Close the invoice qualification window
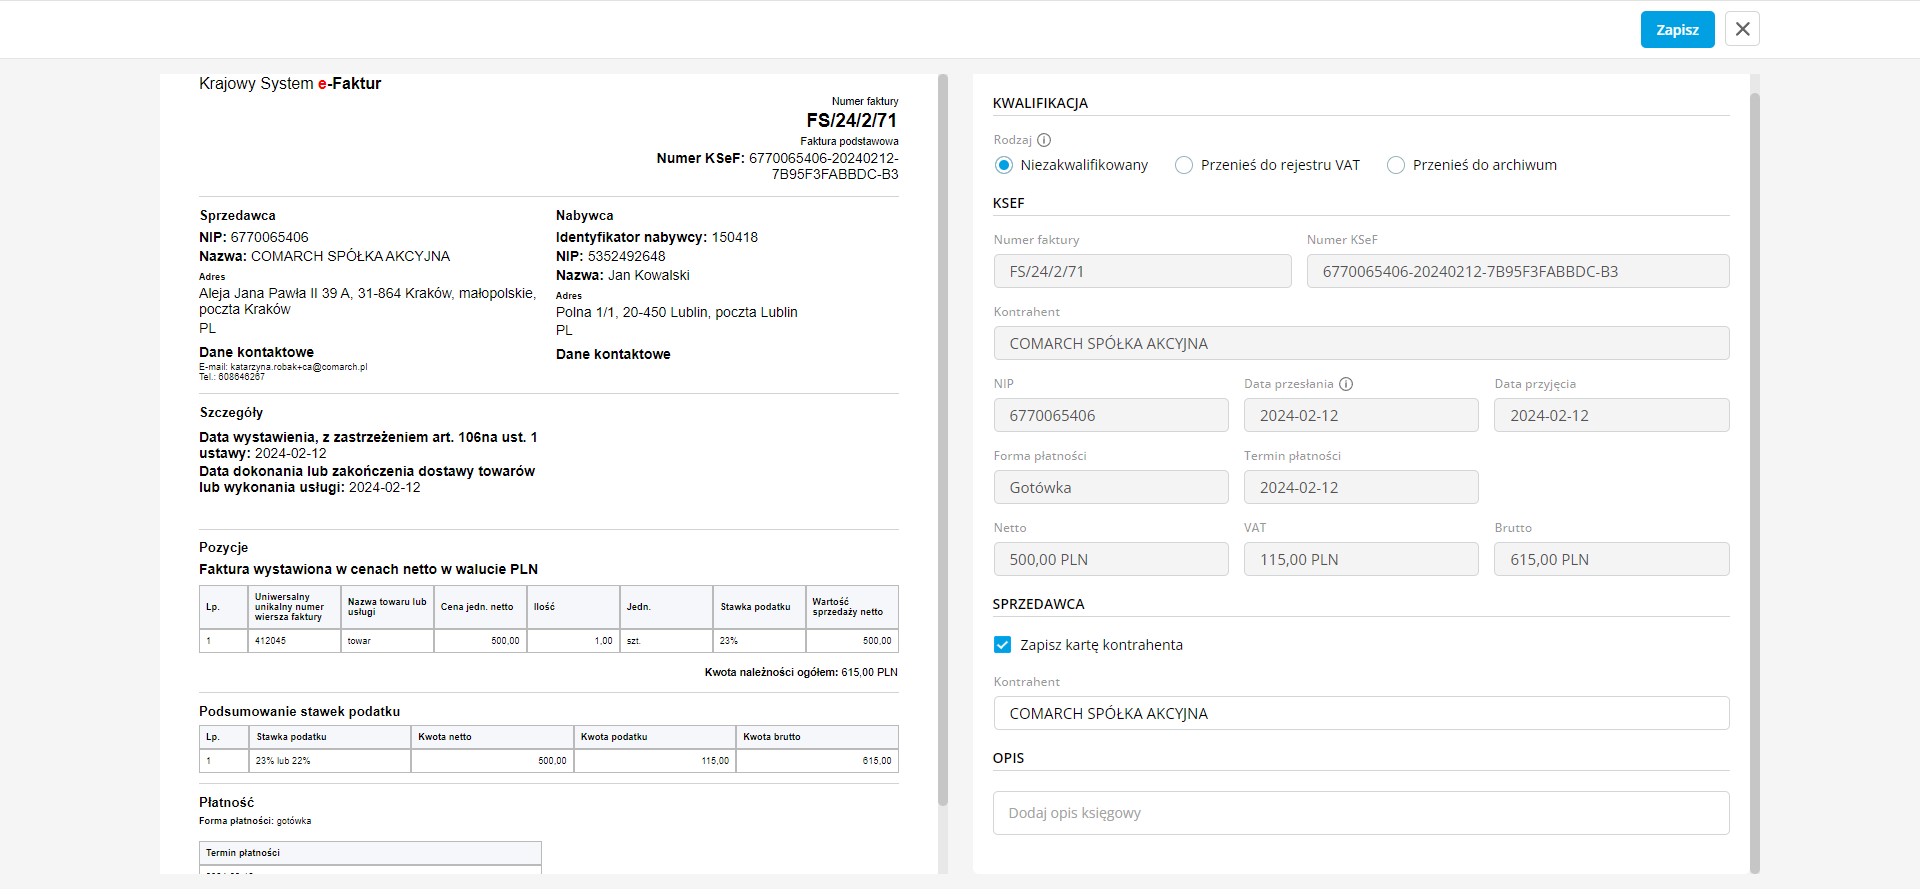 [x=1742, y=29]
